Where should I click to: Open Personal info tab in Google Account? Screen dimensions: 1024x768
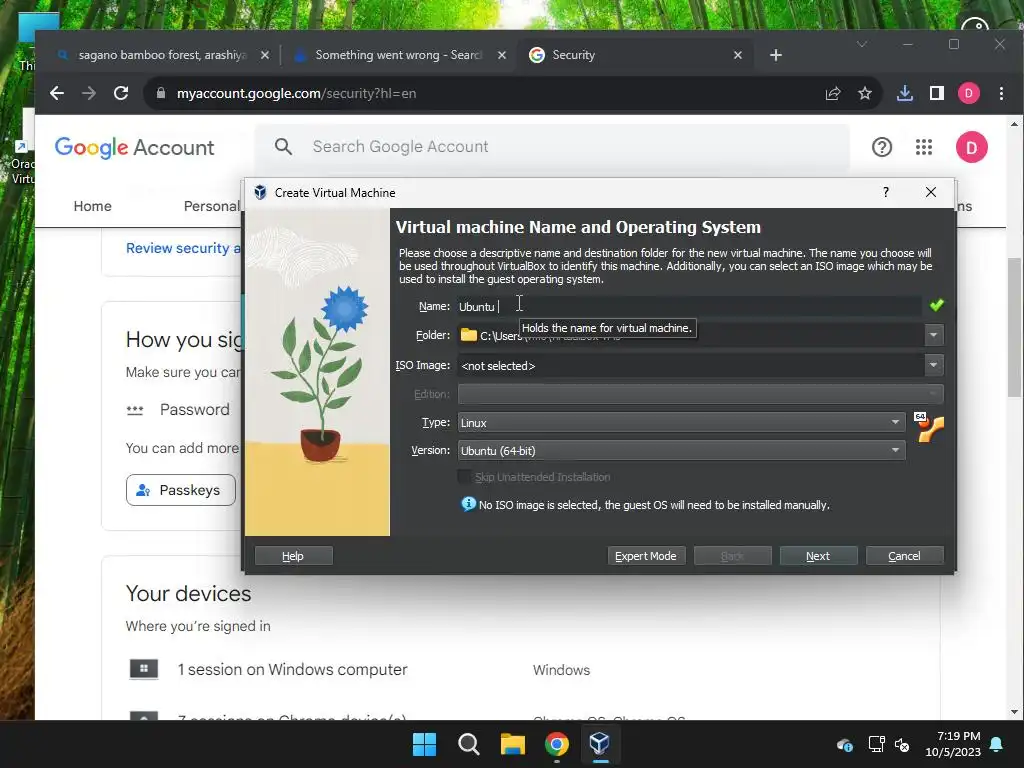[x=212, y=206]
